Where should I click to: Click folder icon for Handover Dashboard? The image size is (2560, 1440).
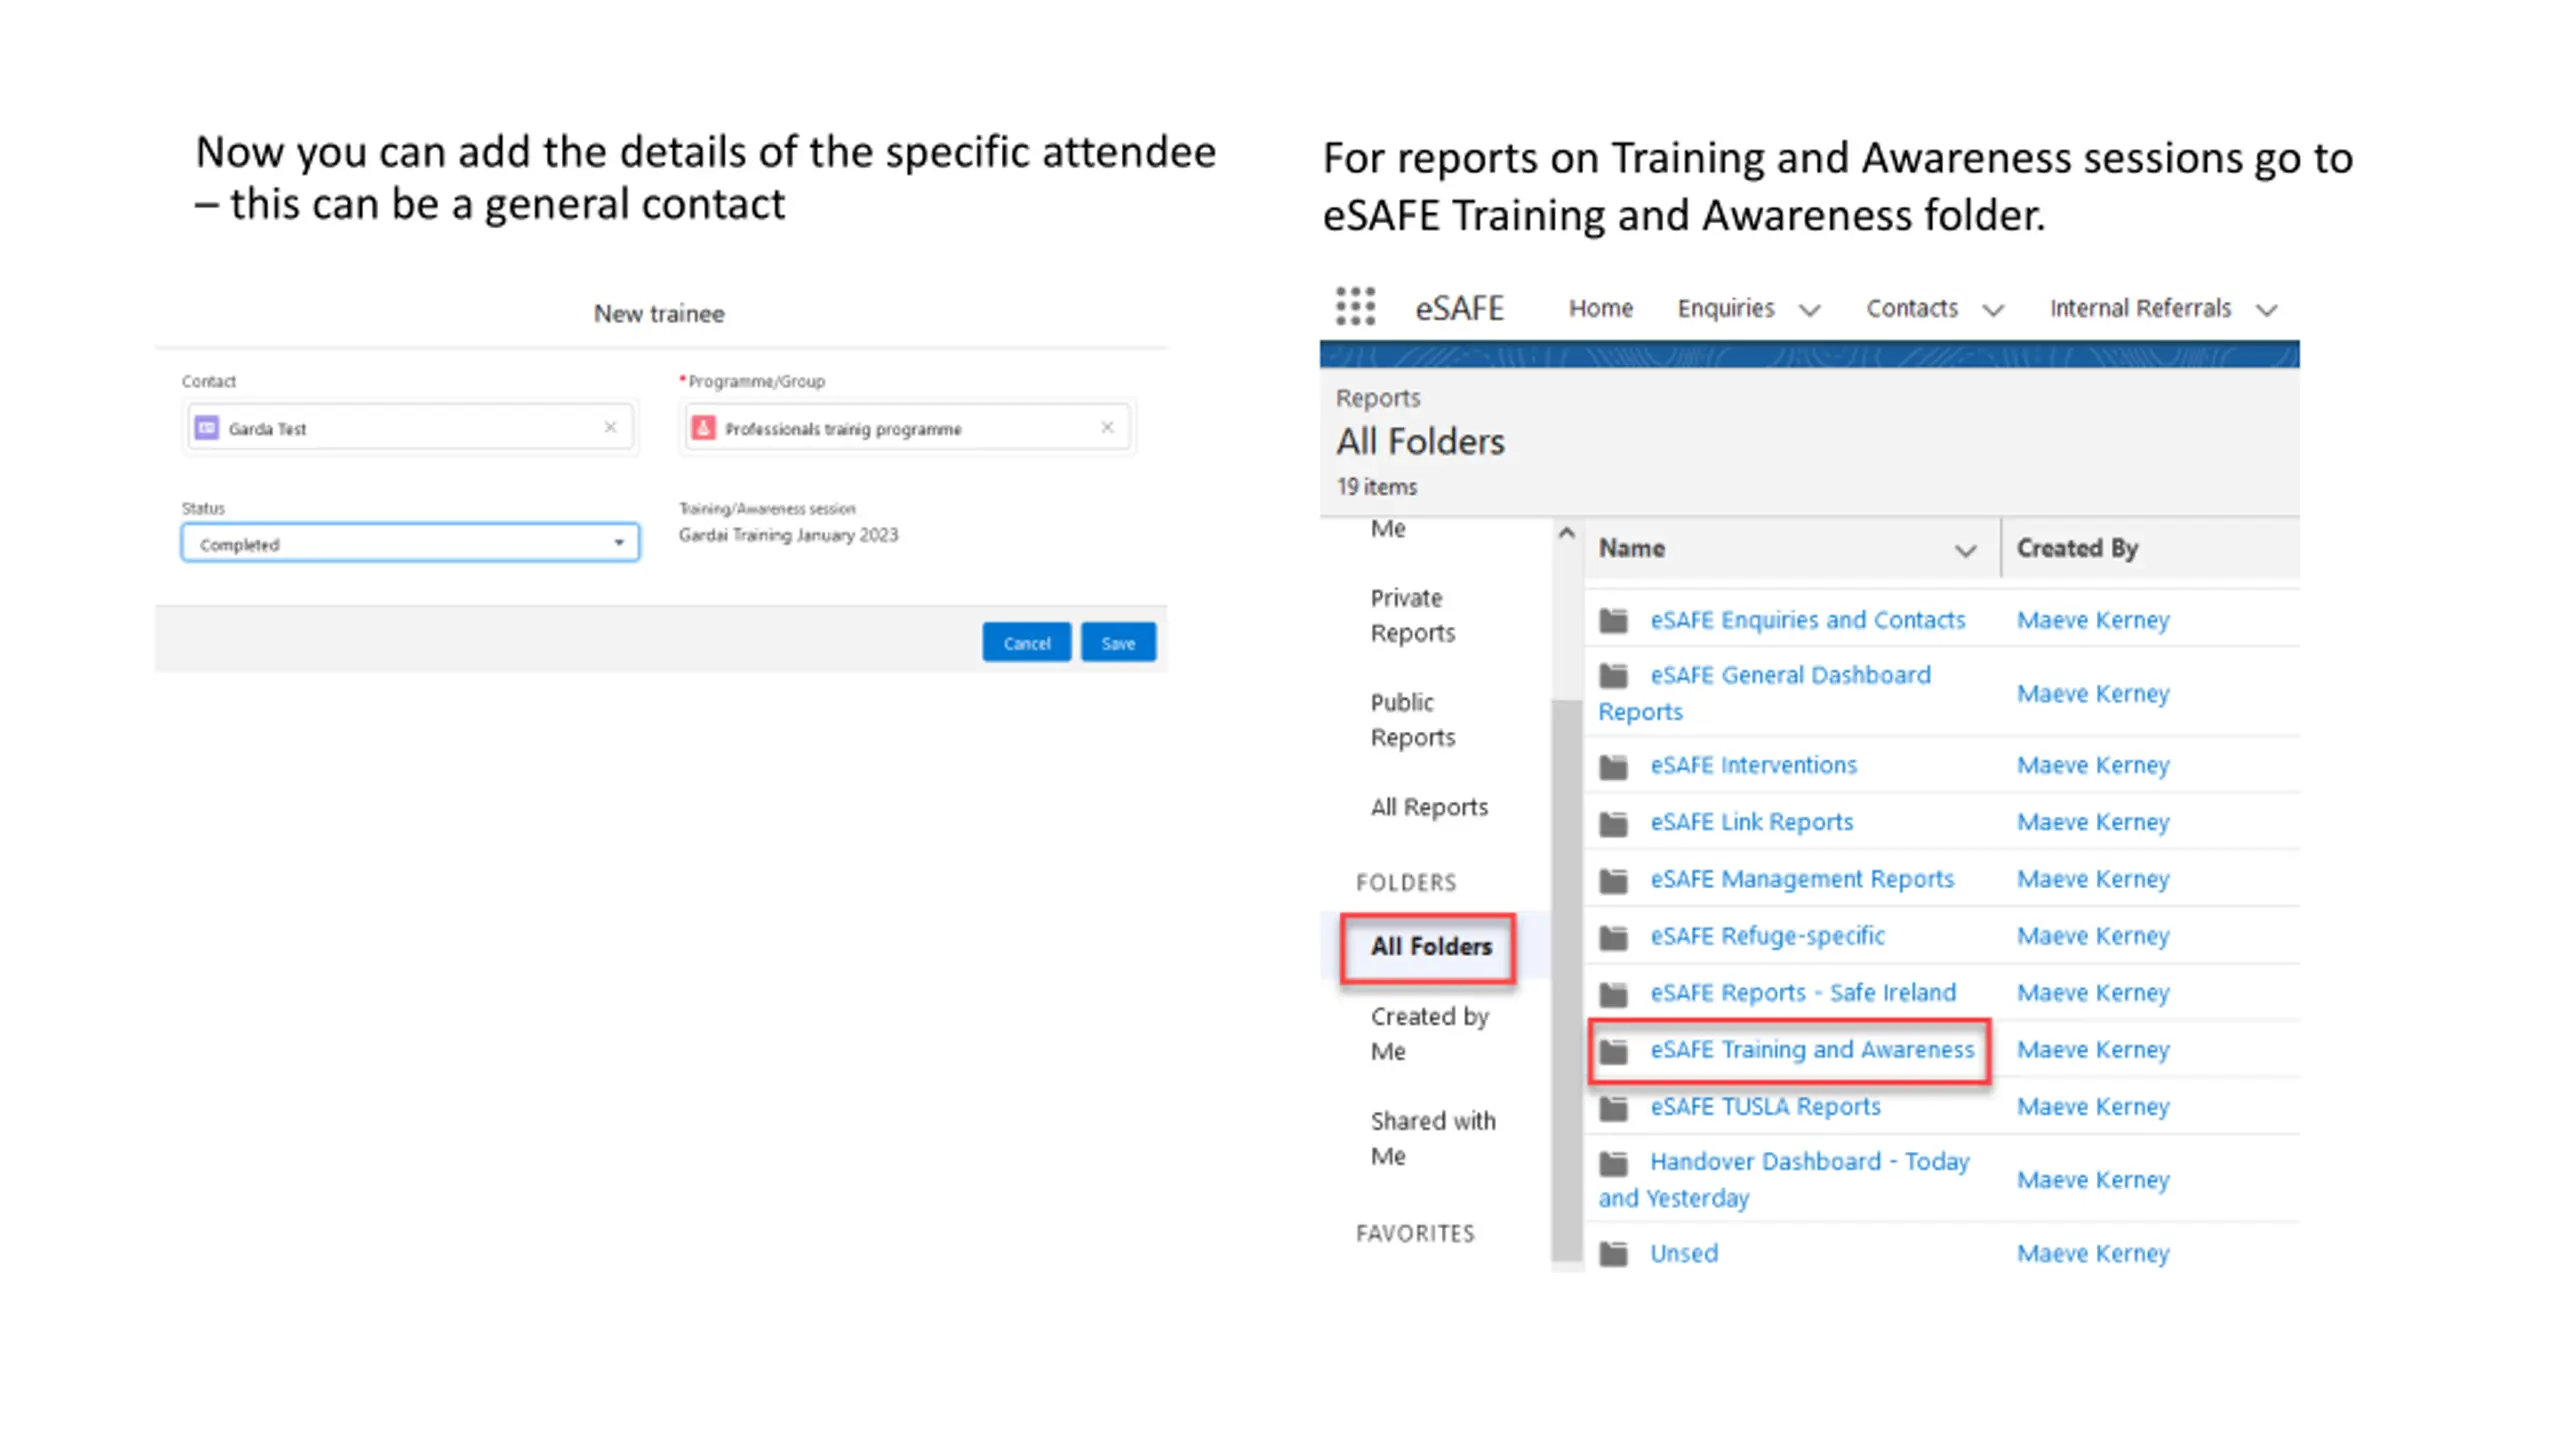(x=1613, y=1163)
